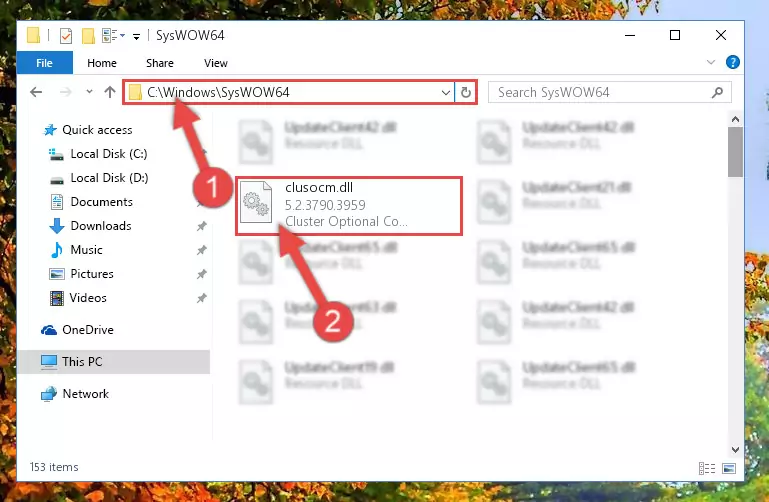Click the scroll up arrow of file list
769x502 pixels.
click(x=735, y=119)
